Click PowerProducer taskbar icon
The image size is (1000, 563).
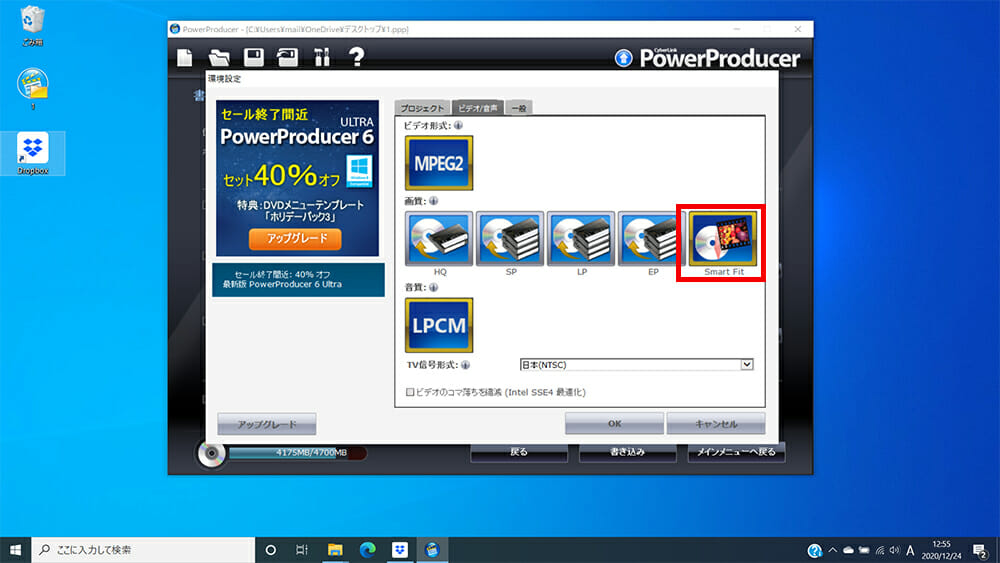(432, 550)
